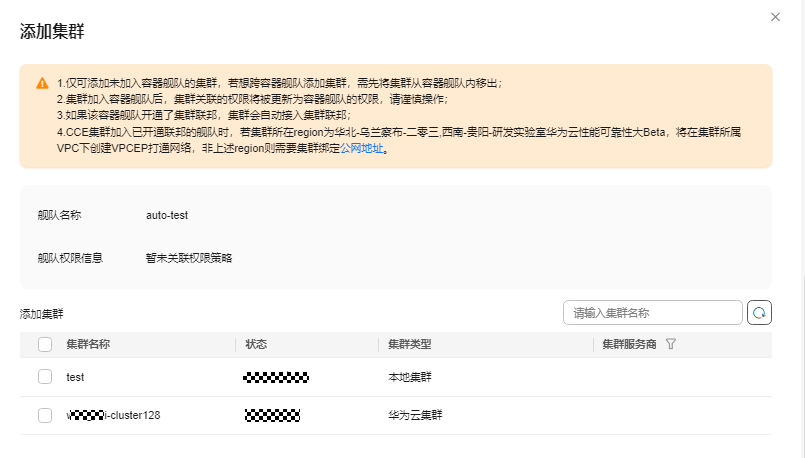Open the 集群服务商 filter icon

tap(670, 344)
